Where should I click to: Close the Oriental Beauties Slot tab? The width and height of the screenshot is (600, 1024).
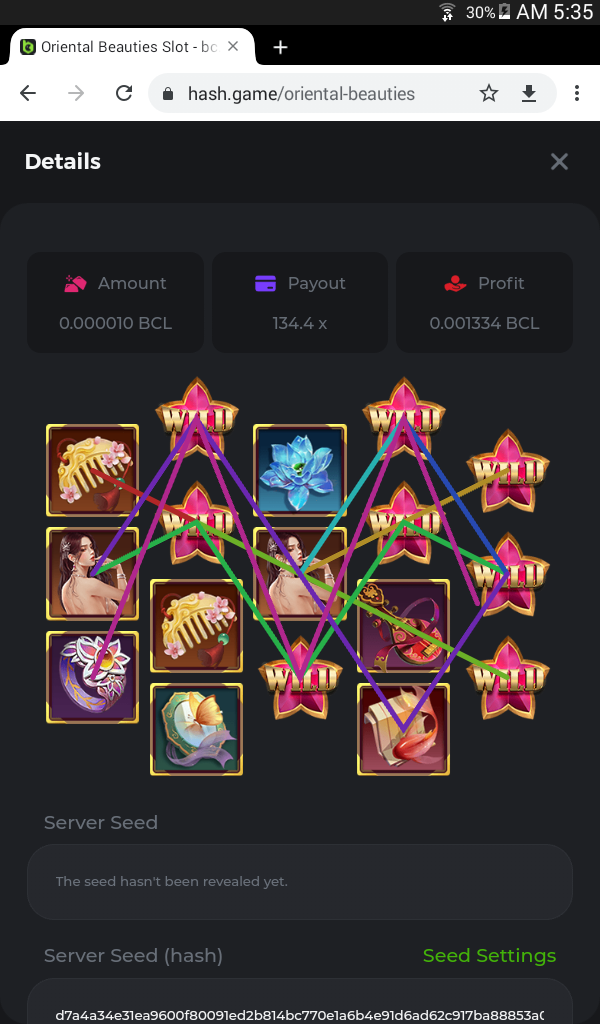(233, 46)
